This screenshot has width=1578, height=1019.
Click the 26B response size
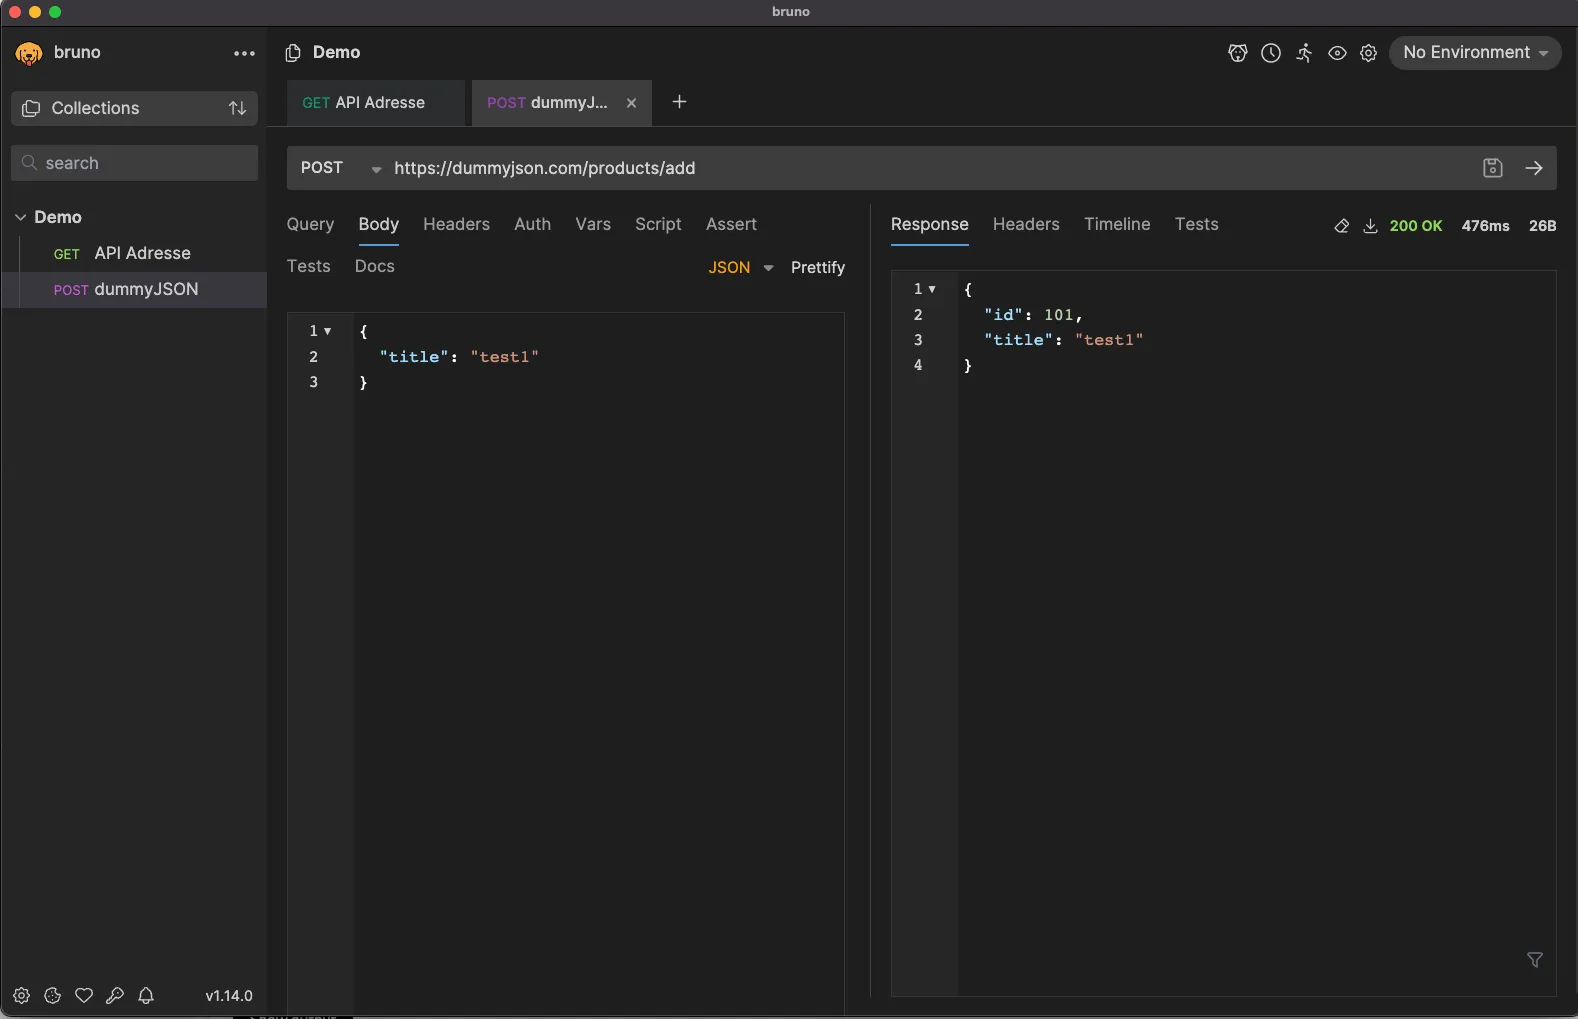1542,226
